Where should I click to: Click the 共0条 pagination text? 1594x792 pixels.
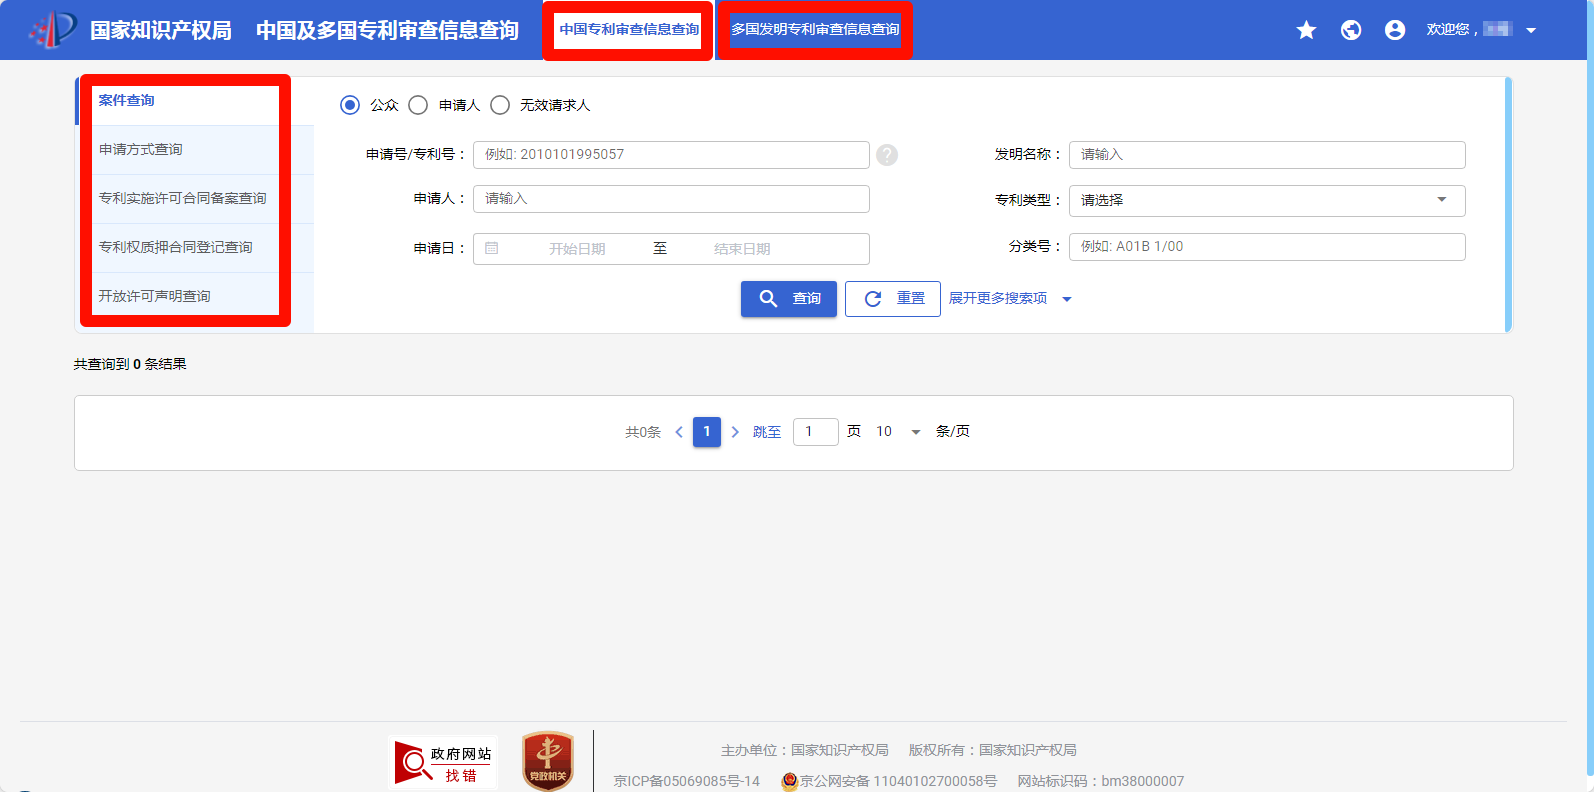pyautogui.click(x=643, y=432)
